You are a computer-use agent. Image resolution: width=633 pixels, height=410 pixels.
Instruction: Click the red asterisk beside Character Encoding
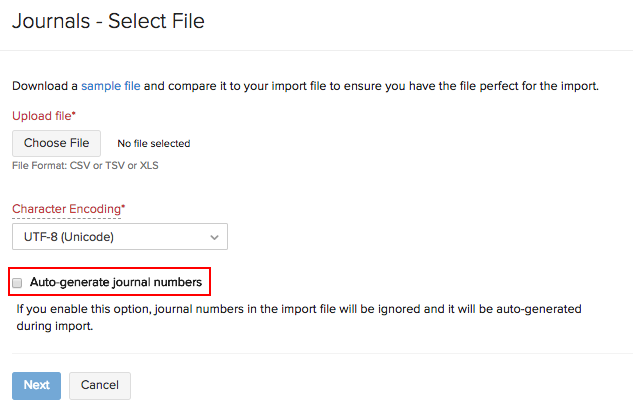click(123, 207)
